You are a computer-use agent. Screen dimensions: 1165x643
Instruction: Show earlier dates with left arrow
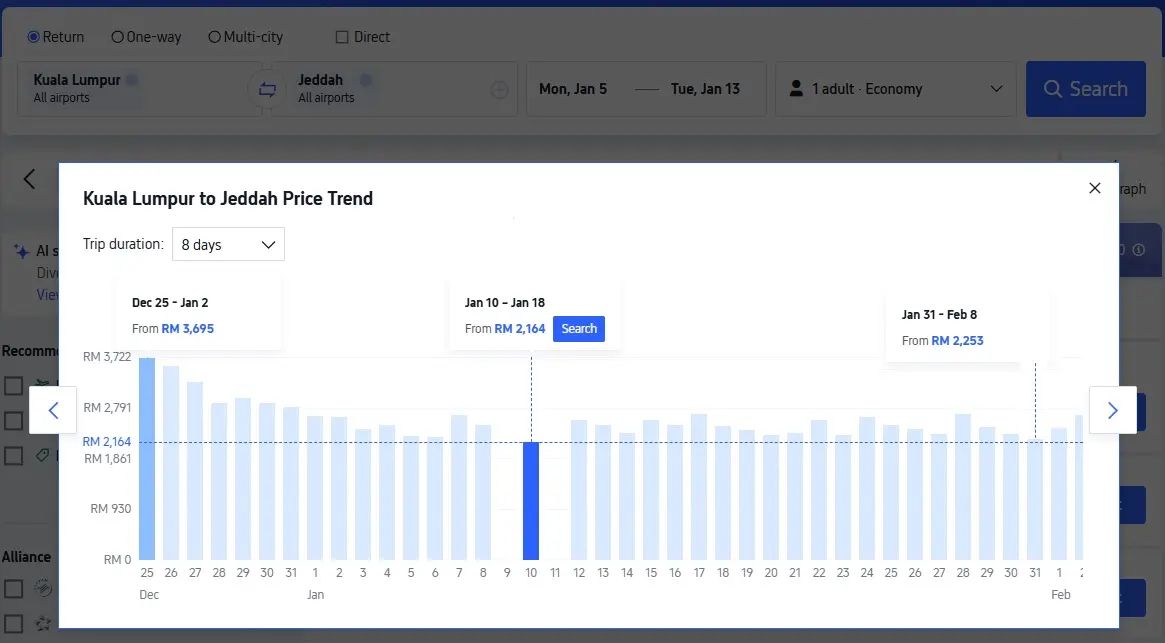tap(54, 410)
